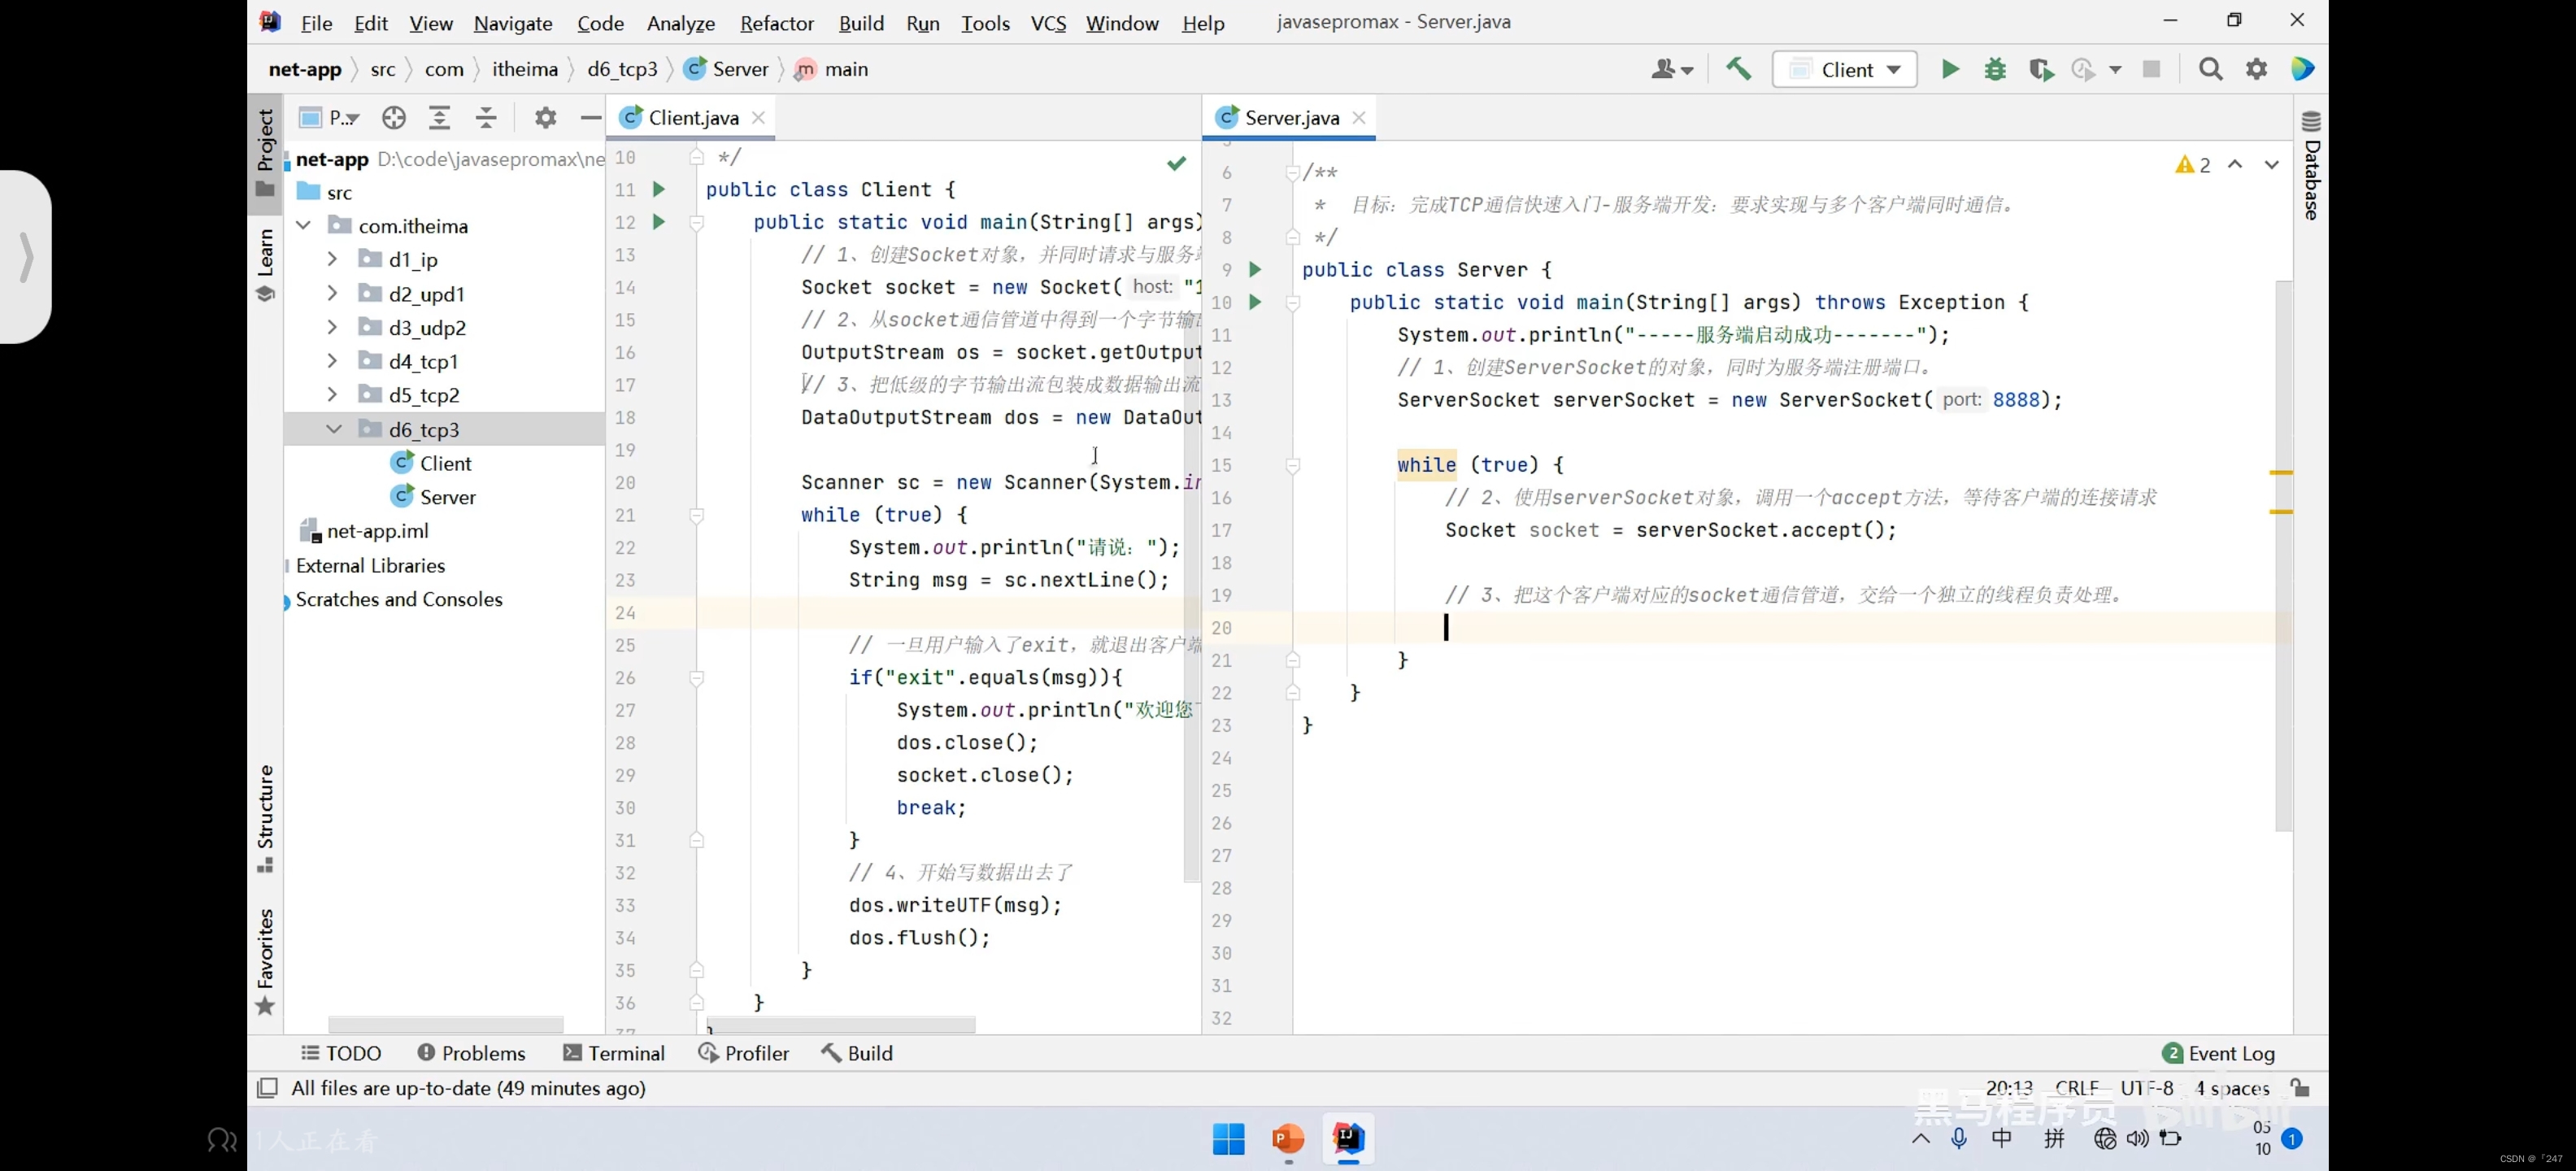Toggle Favorites tool window sidebar button
The height and width of the screenshot is (1171, 2576).
coord(265,961)
